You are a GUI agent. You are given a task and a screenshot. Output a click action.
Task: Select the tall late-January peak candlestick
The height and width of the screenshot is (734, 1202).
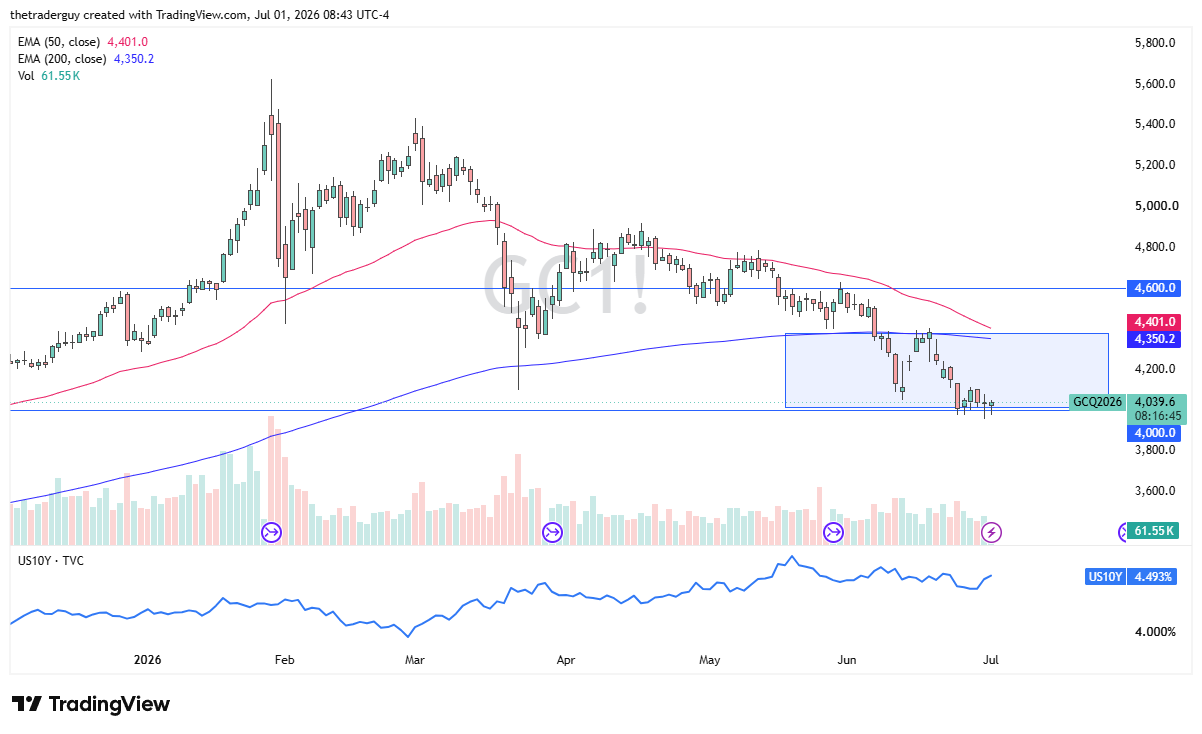point(272,125)
